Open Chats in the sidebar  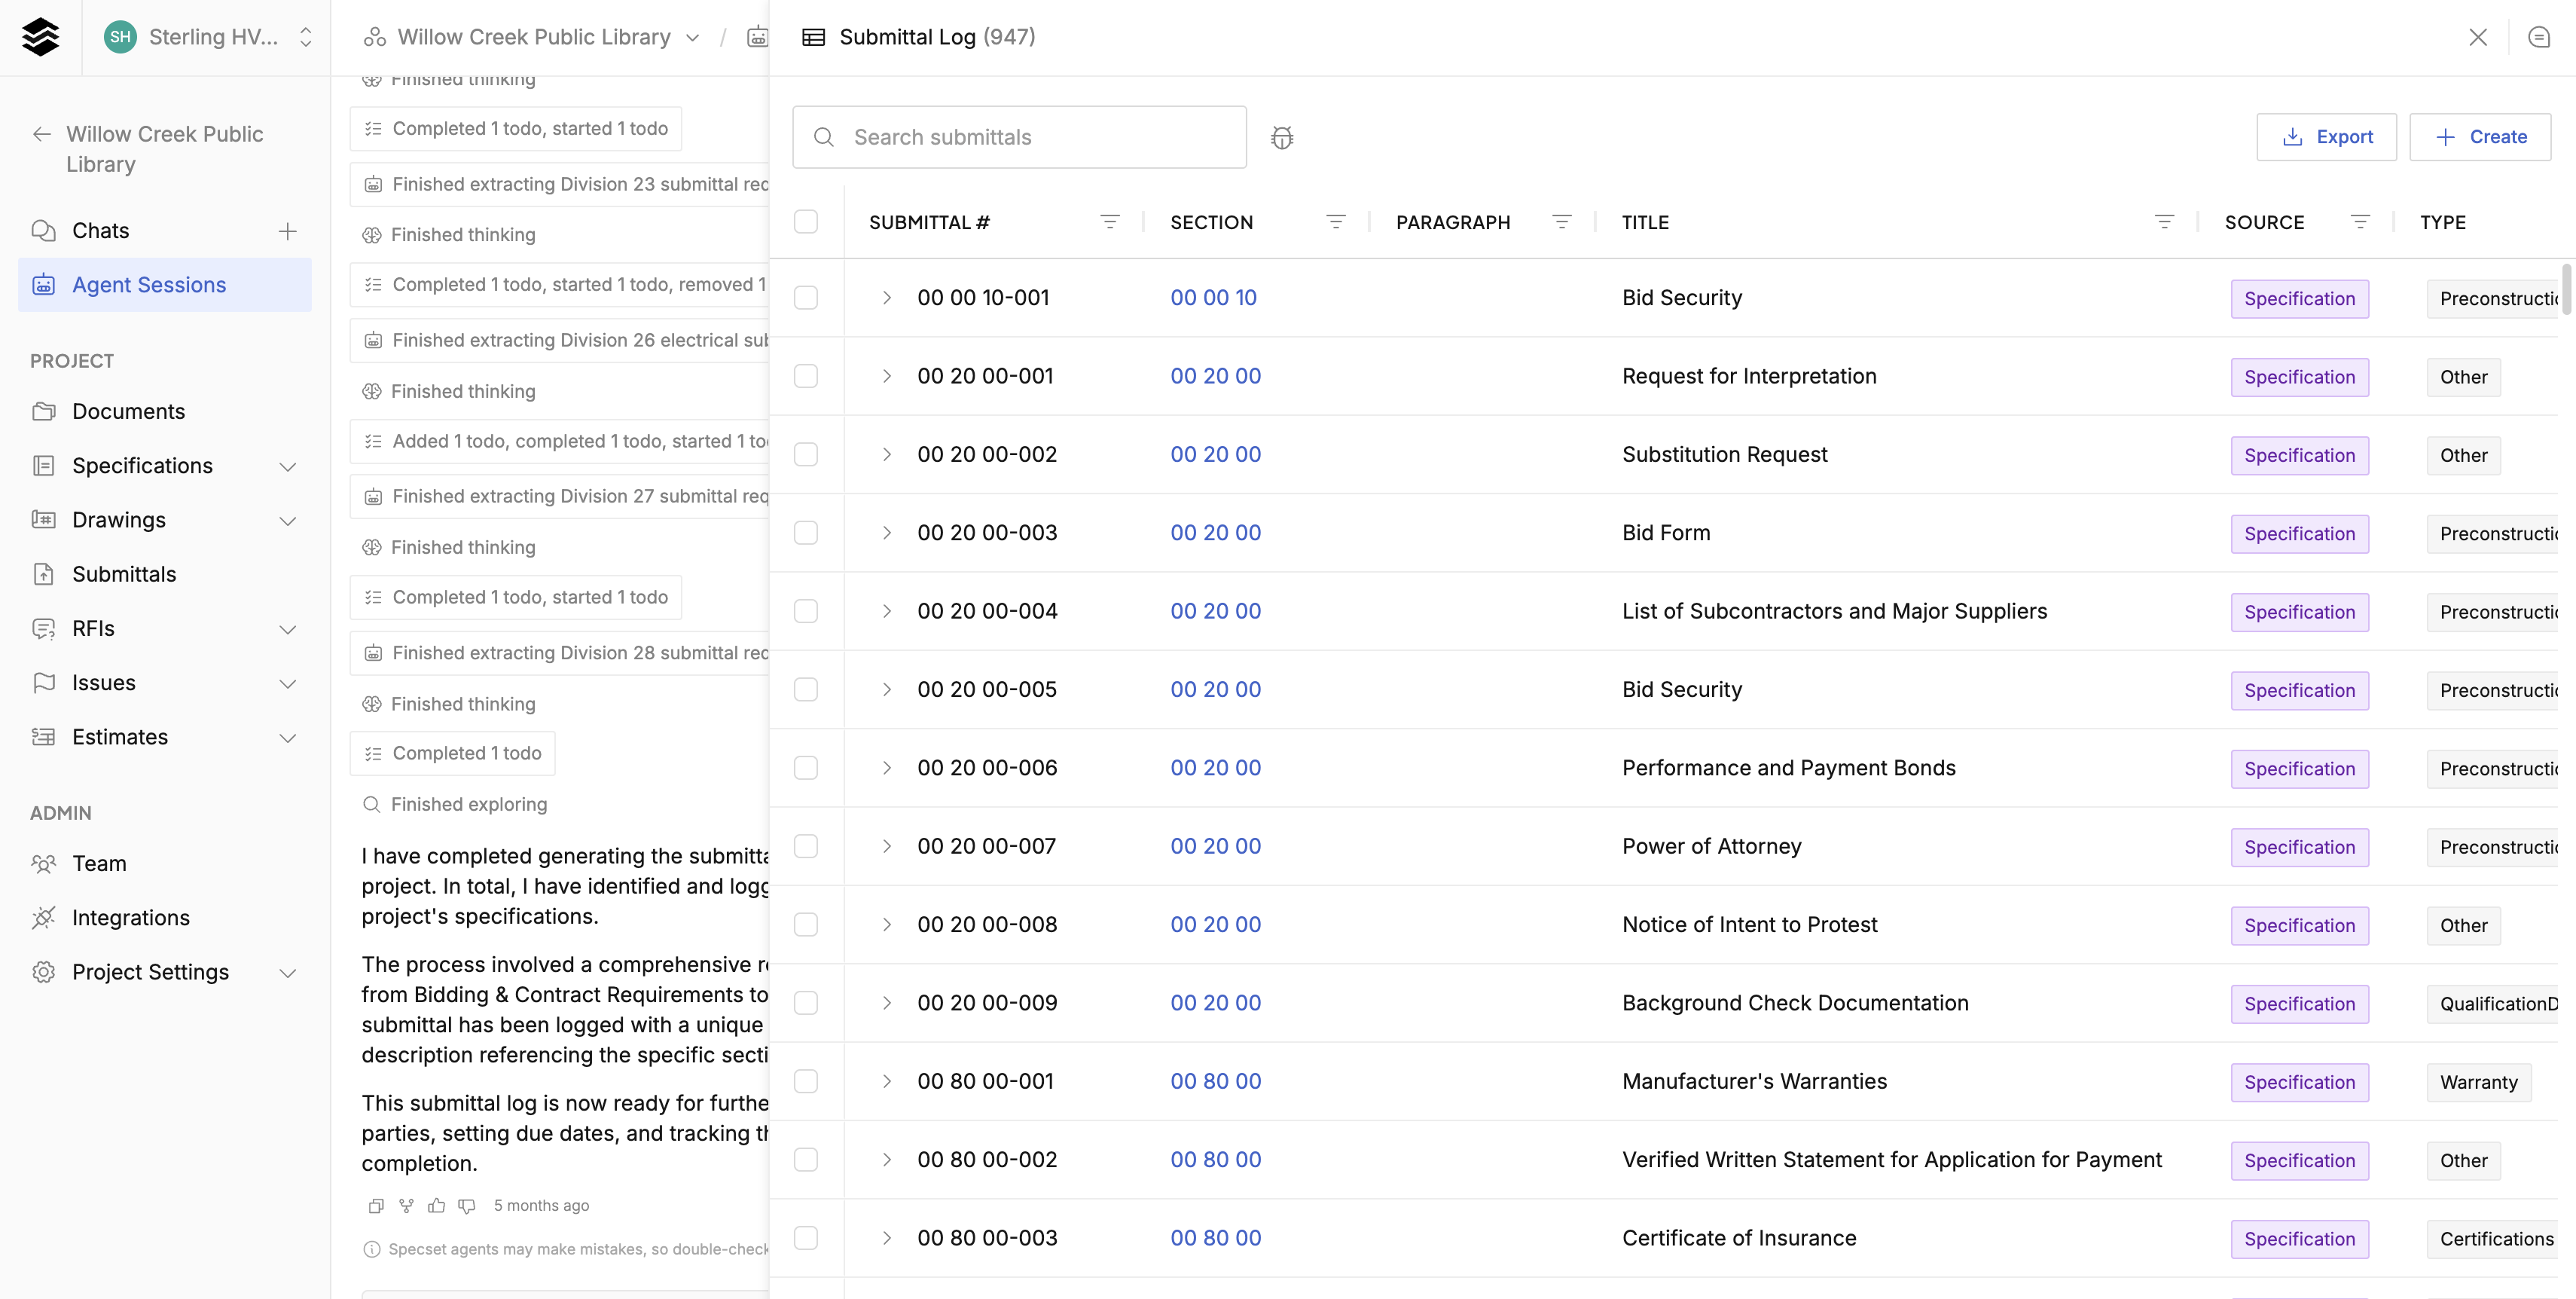pyautogui.click(x=100, y=231)
